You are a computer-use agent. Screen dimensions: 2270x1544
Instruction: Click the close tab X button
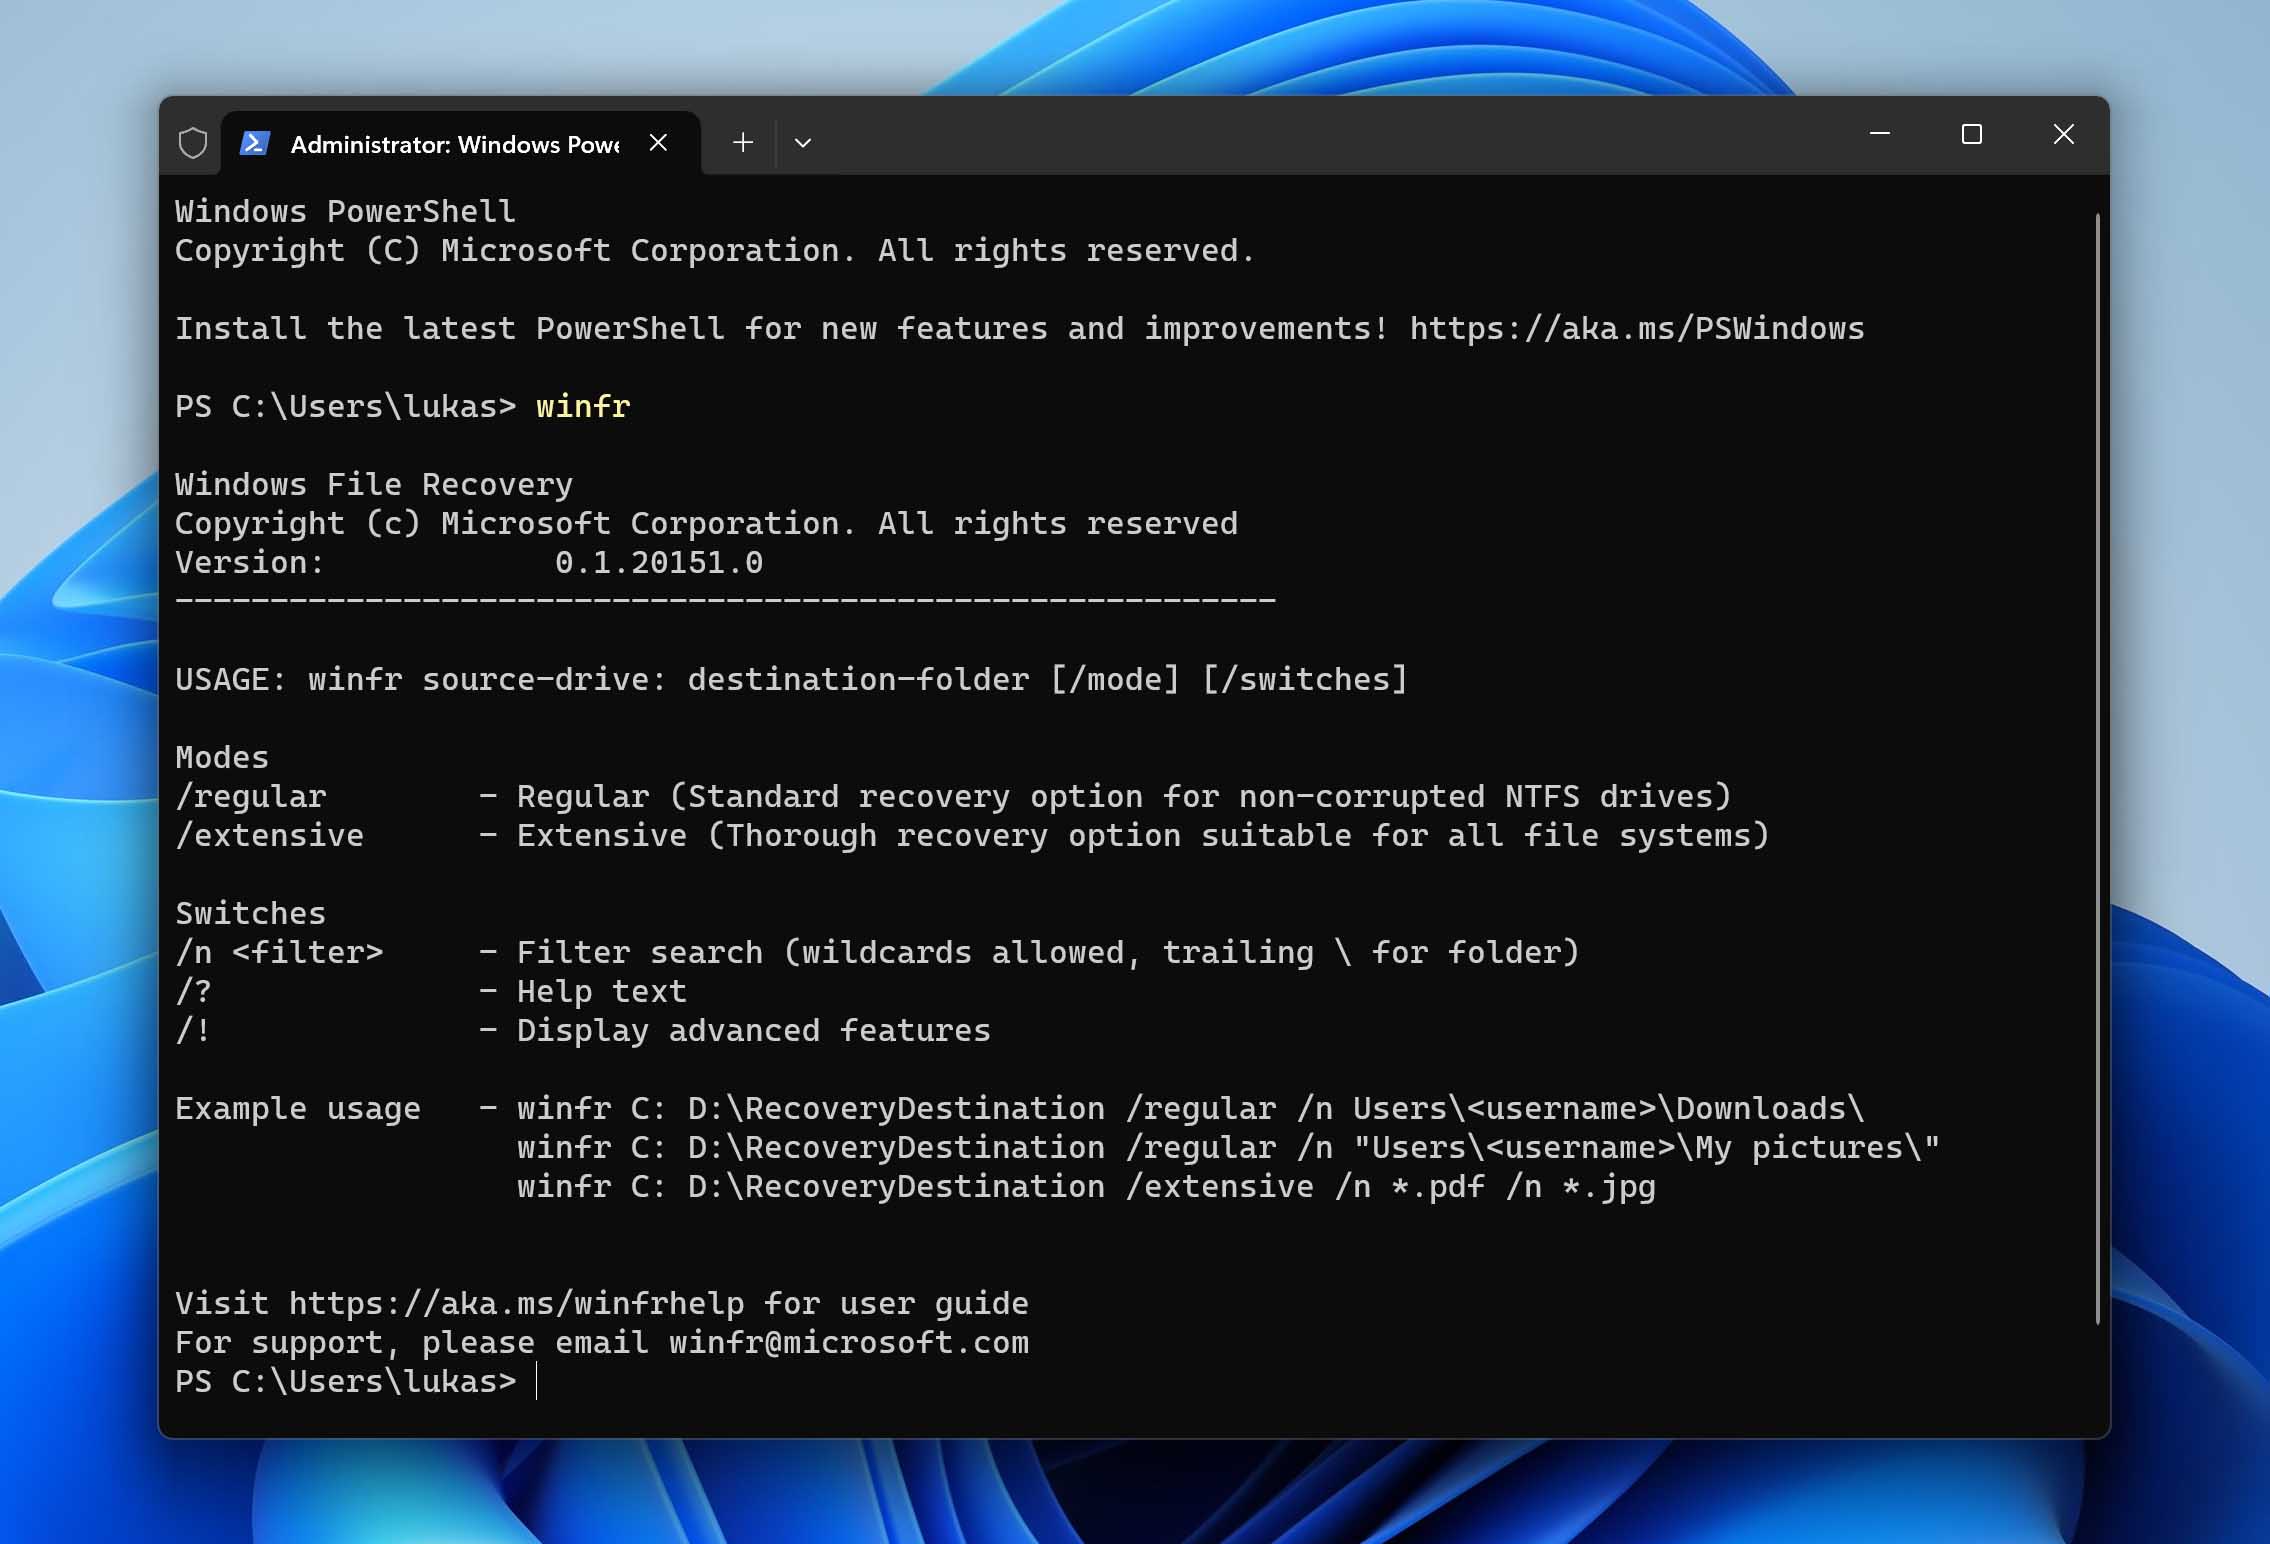click(x=656, y=141)
